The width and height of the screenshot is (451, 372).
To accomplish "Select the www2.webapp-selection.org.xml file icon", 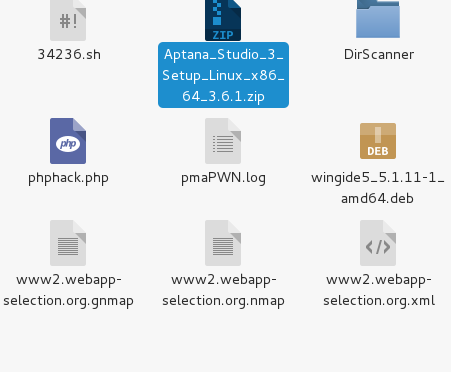I will (x=378, y=243).
